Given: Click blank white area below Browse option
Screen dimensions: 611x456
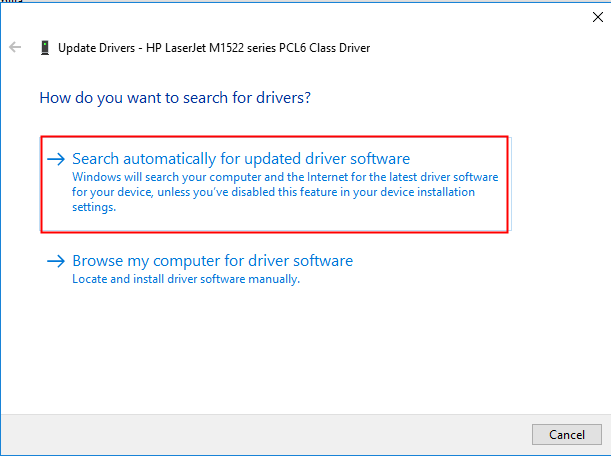Looking at the screenshot, I should pyautogui.click(x=300, y=350).
